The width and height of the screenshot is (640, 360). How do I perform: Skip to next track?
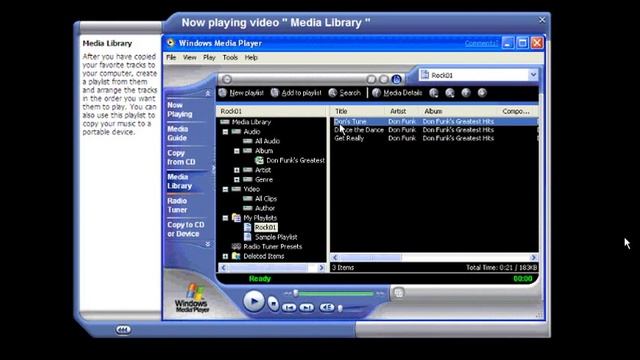(x=307, y=307)
